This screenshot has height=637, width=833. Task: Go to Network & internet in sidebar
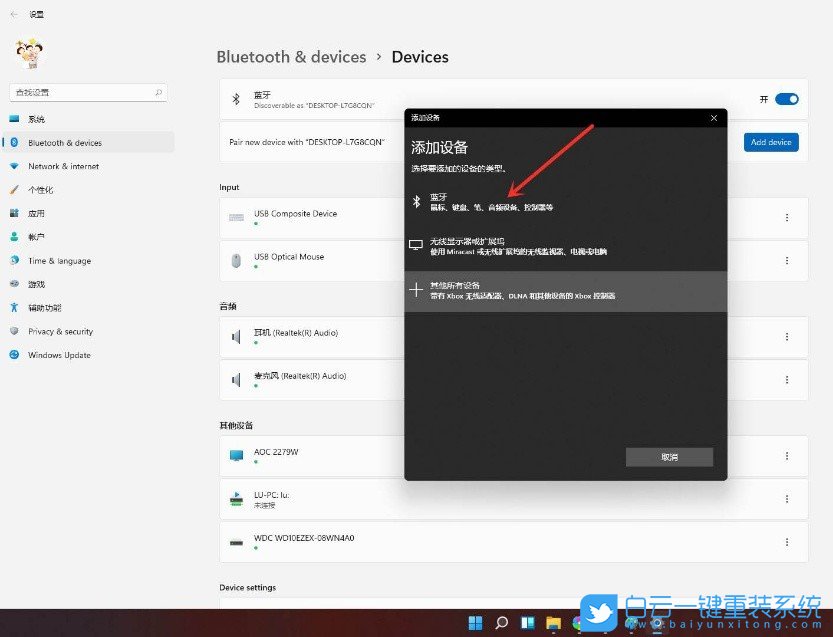click(63, 166)
